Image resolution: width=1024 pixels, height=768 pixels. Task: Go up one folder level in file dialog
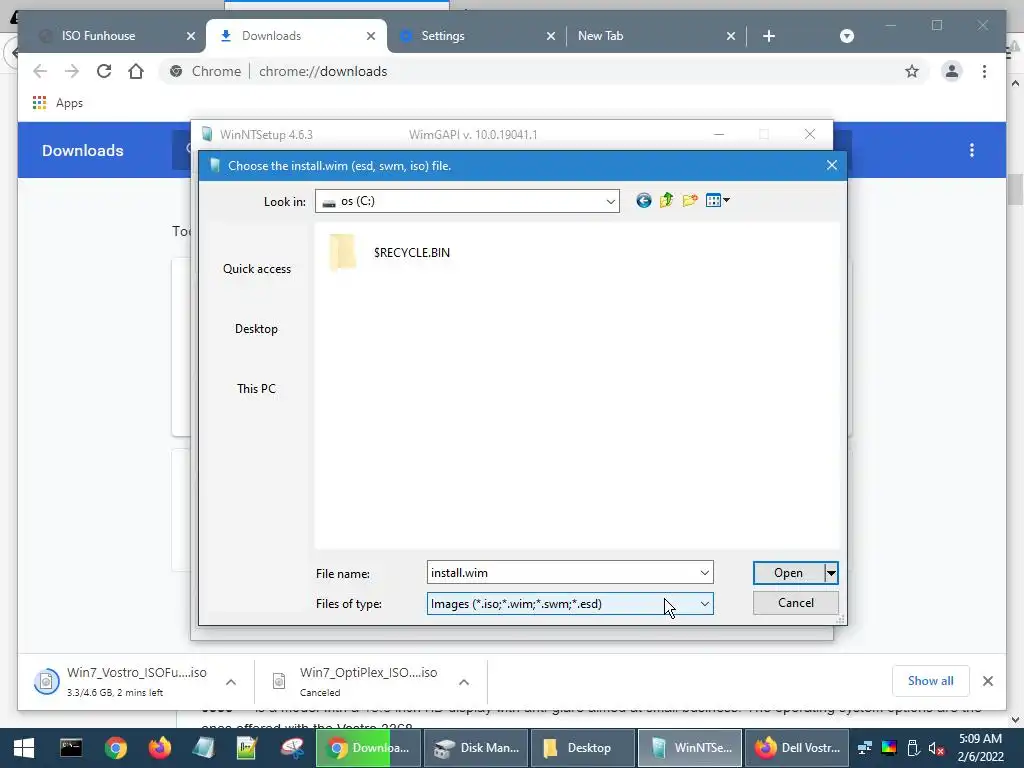click(666, 200)
